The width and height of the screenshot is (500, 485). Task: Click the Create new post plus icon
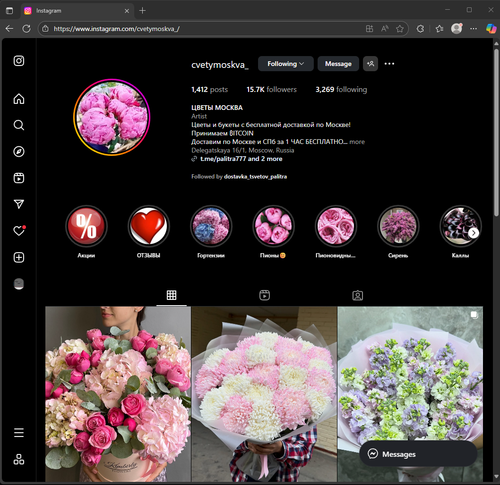[19, 257]
